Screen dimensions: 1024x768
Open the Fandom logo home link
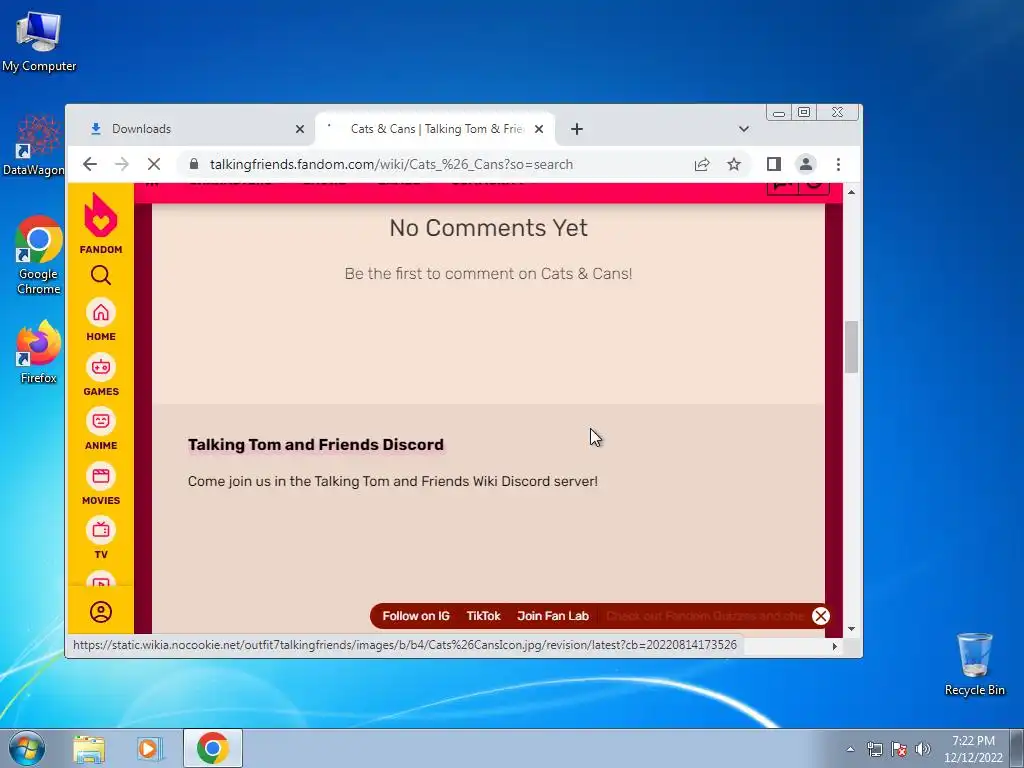(x=101, y=223)
